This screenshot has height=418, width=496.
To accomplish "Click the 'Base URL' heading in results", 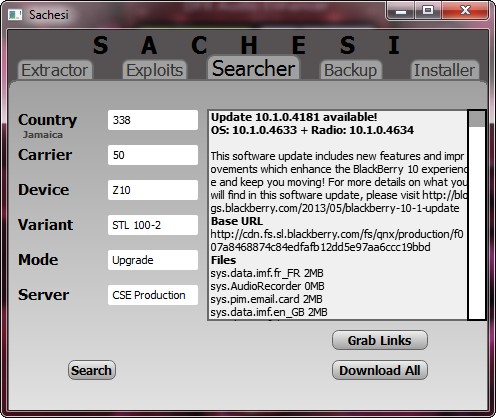I will pos(237,221).
